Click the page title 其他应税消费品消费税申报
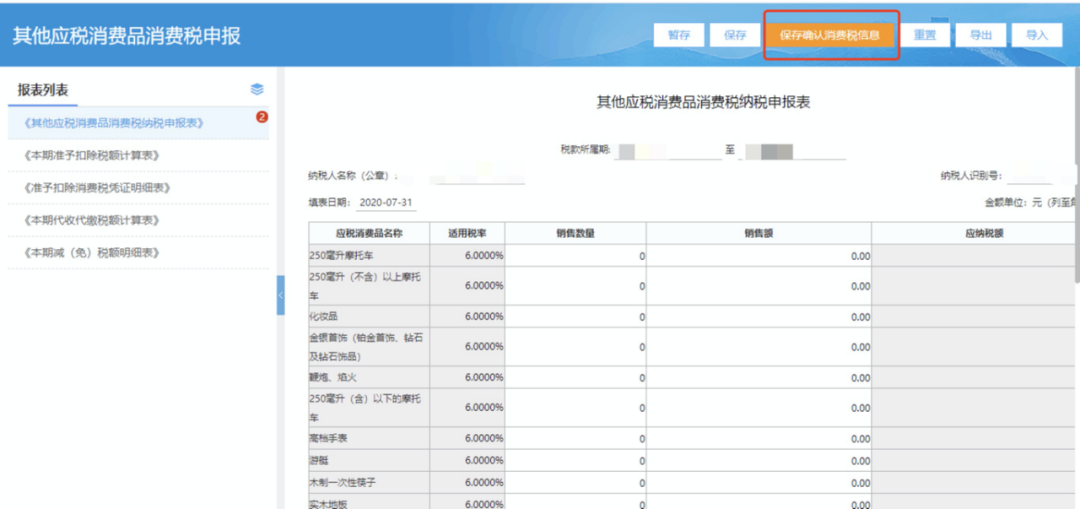This screenshot has height=509, width=1080. pos(127,36)
